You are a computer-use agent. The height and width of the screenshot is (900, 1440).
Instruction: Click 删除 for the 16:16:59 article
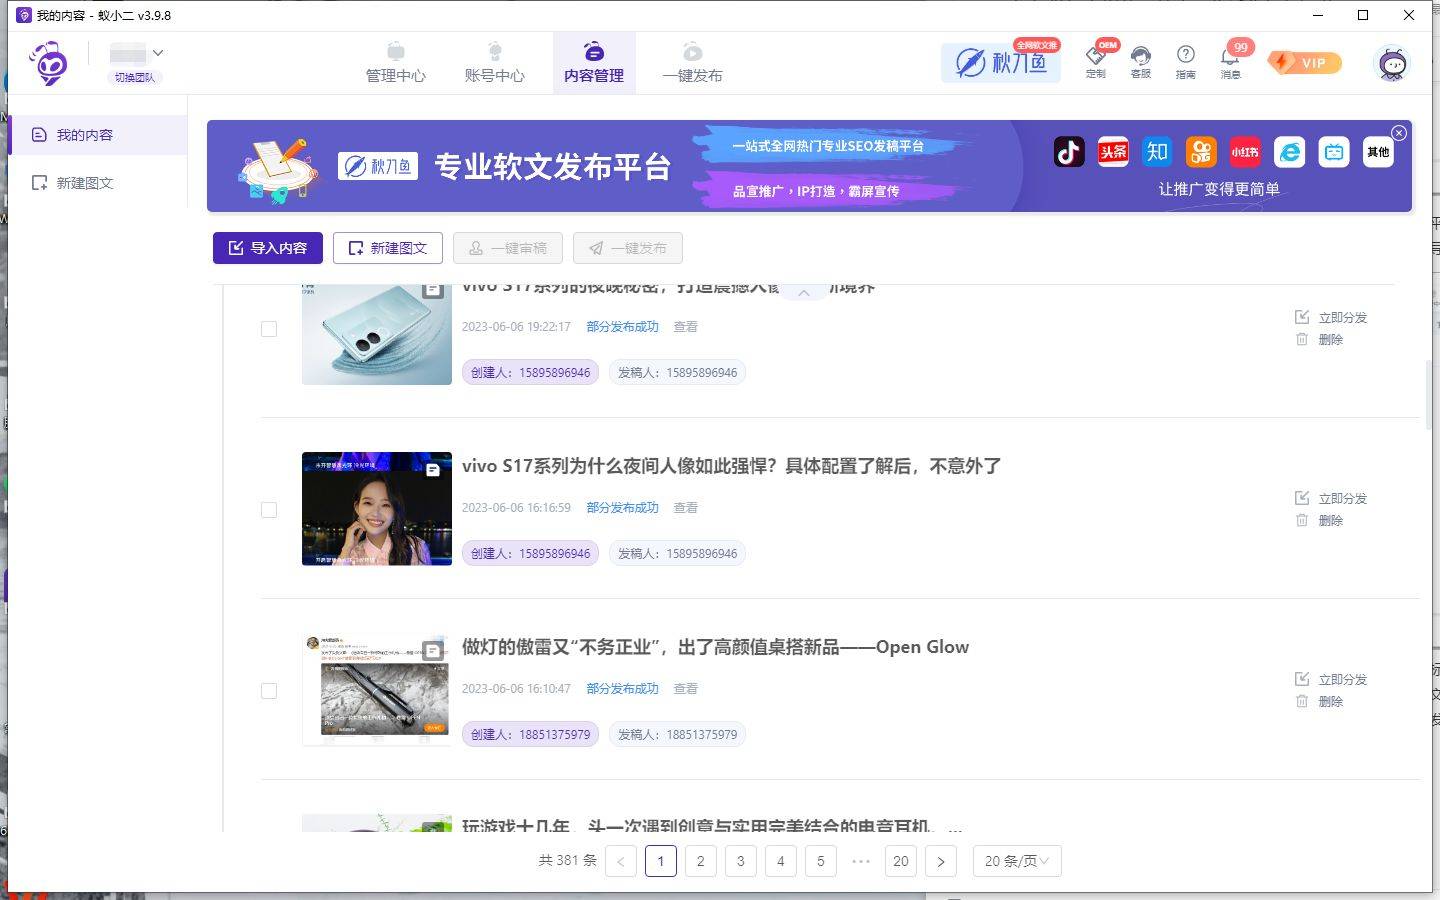(x=1319, y=521)
